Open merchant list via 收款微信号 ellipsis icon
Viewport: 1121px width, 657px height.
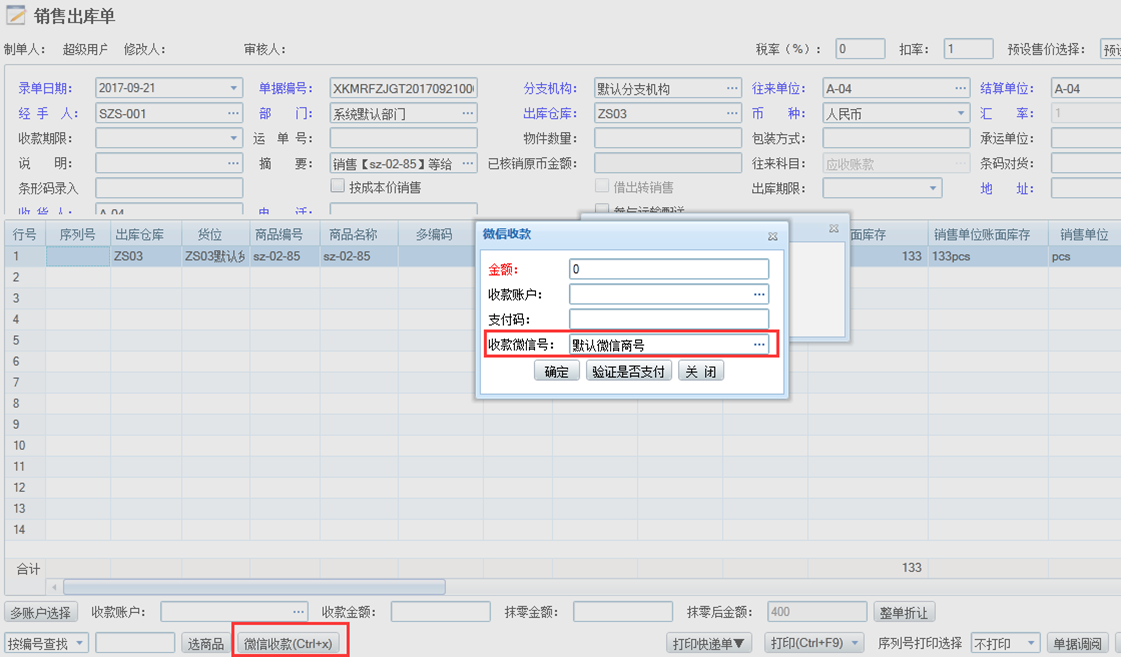click(760, 345)
